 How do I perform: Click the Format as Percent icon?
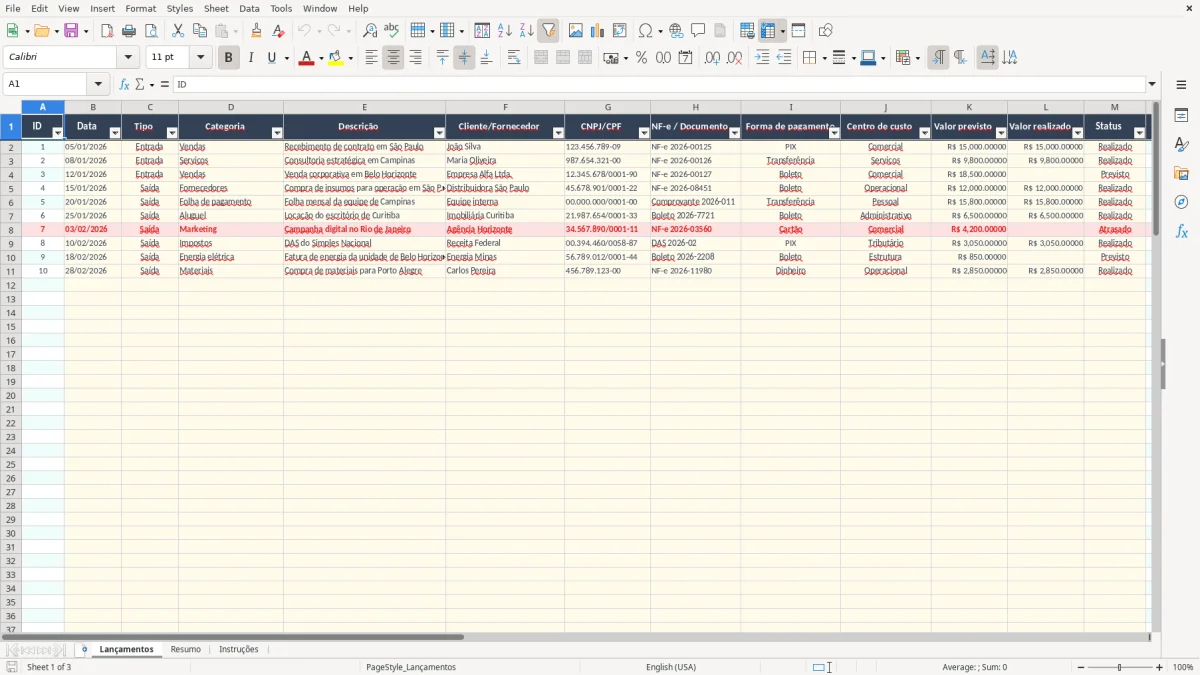coord(641,58)
